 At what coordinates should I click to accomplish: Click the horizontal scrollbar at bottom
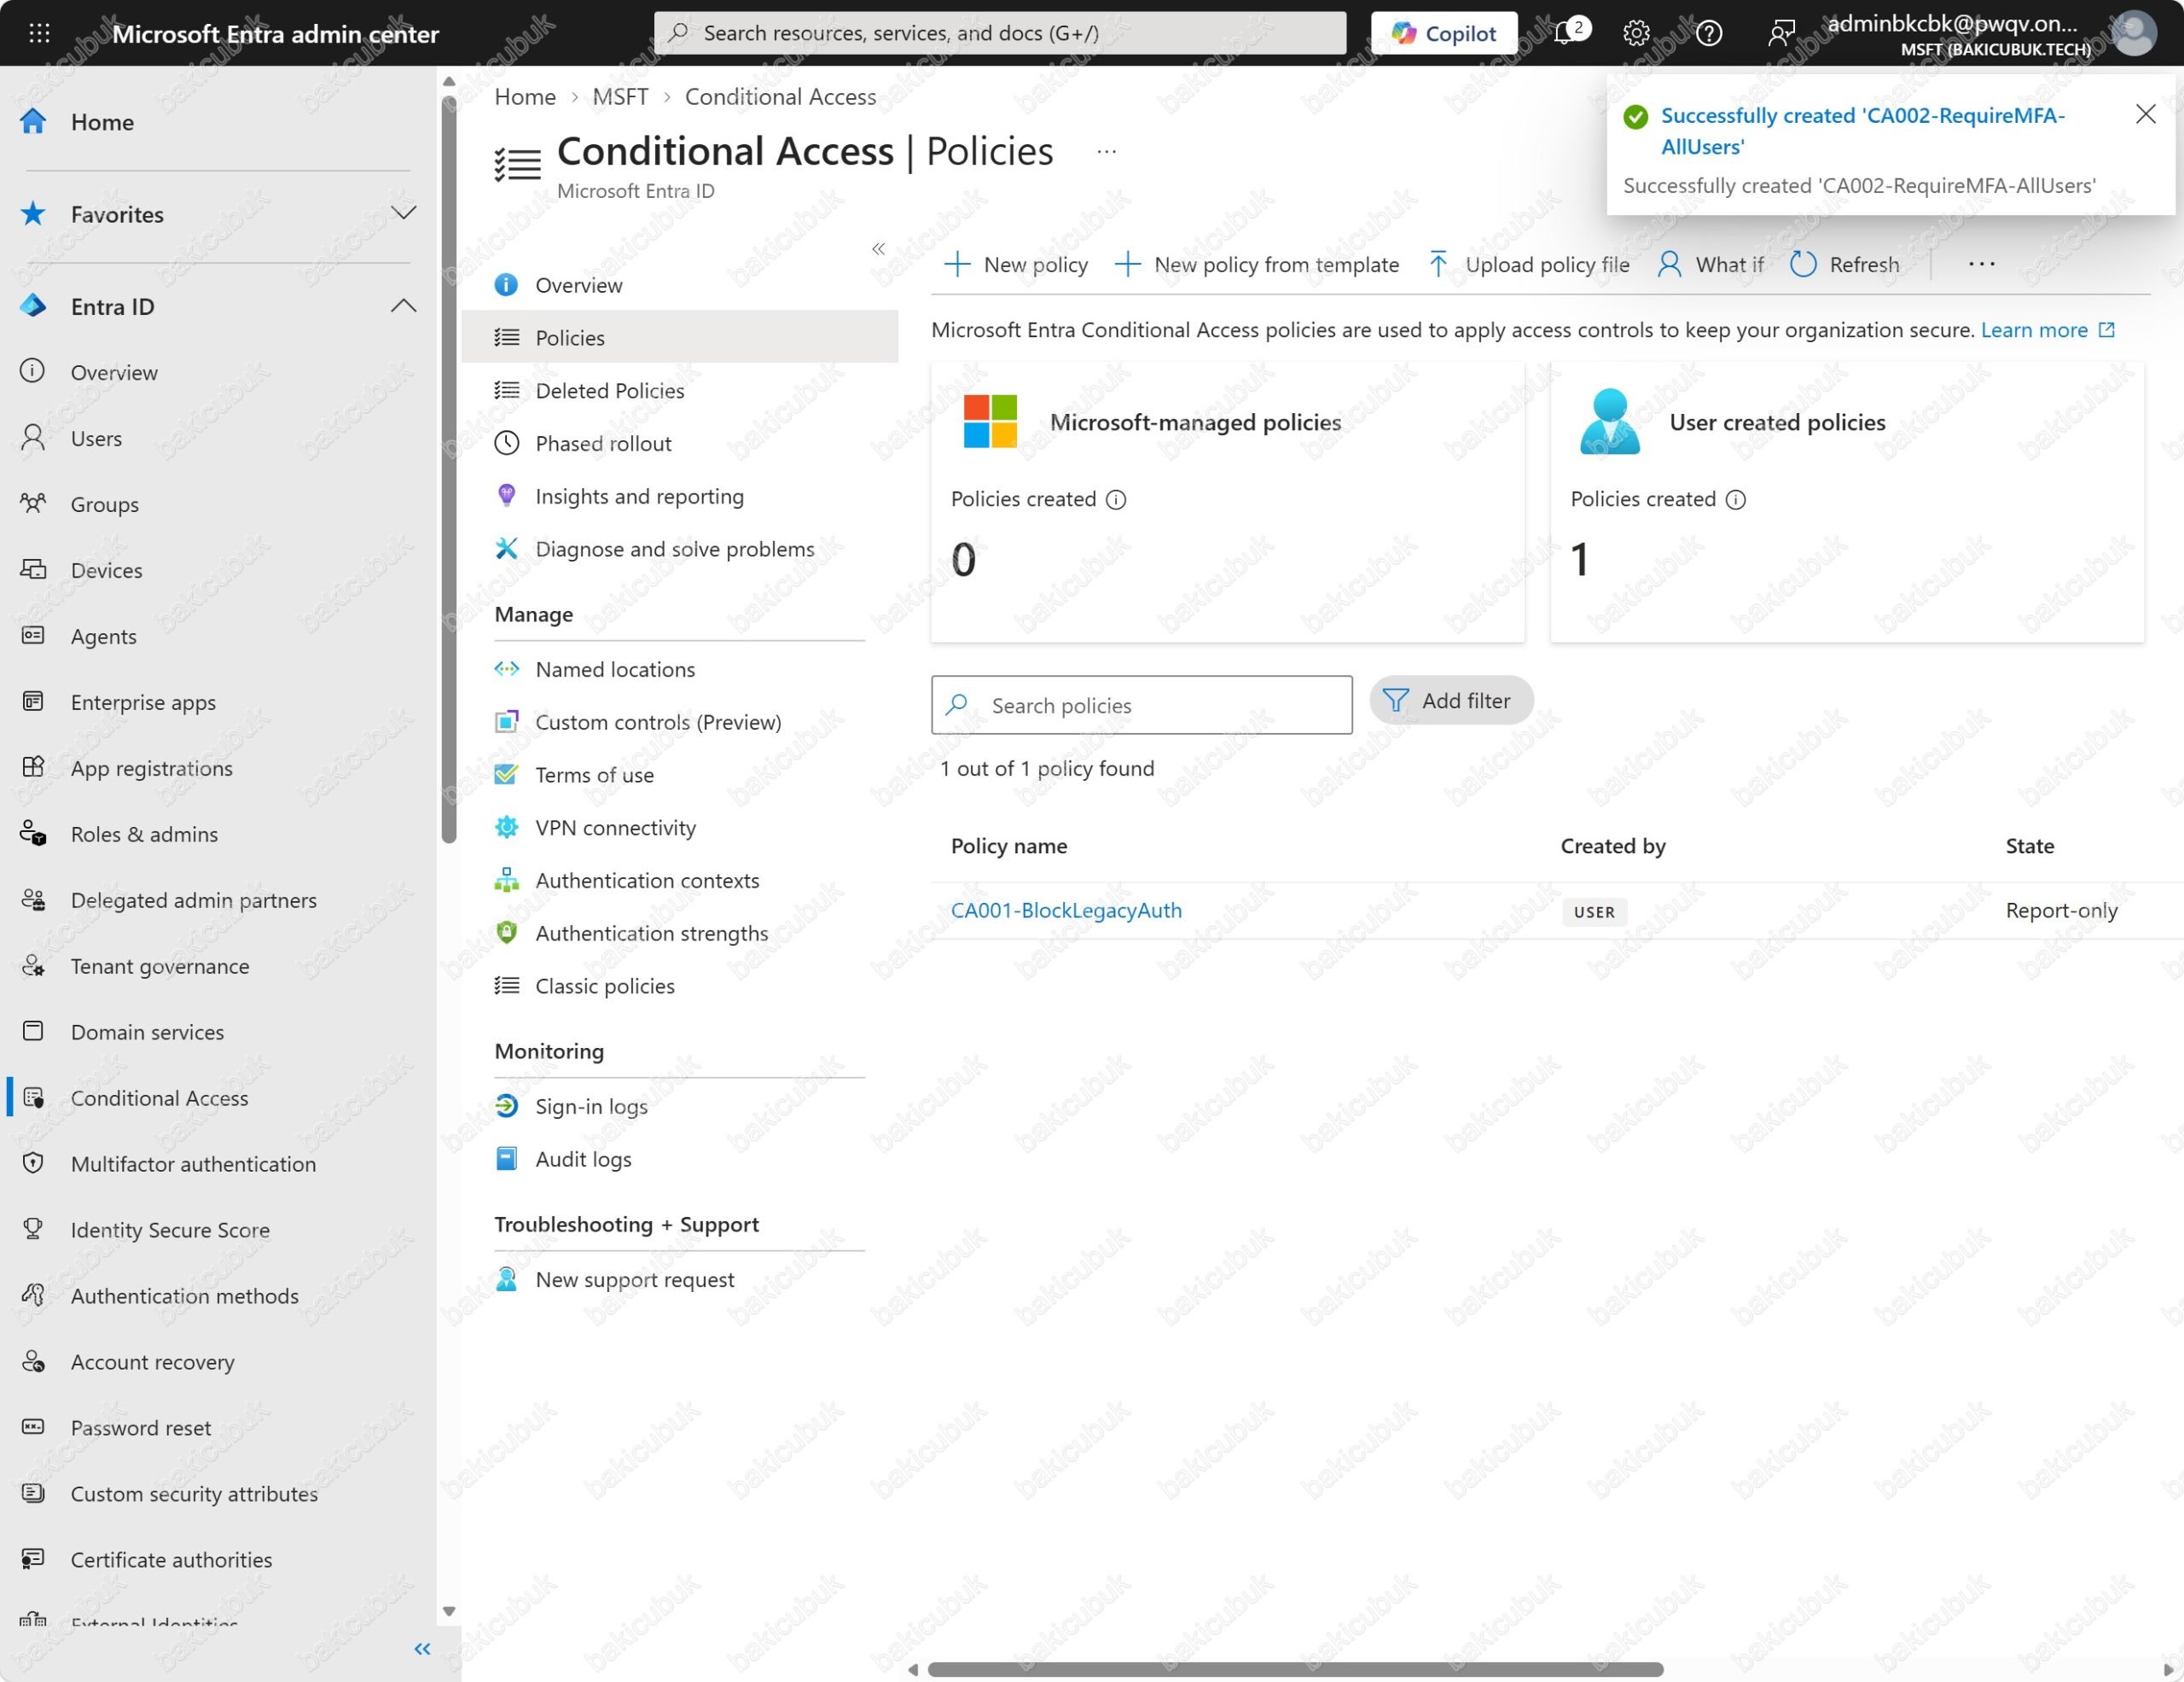1295,1669
